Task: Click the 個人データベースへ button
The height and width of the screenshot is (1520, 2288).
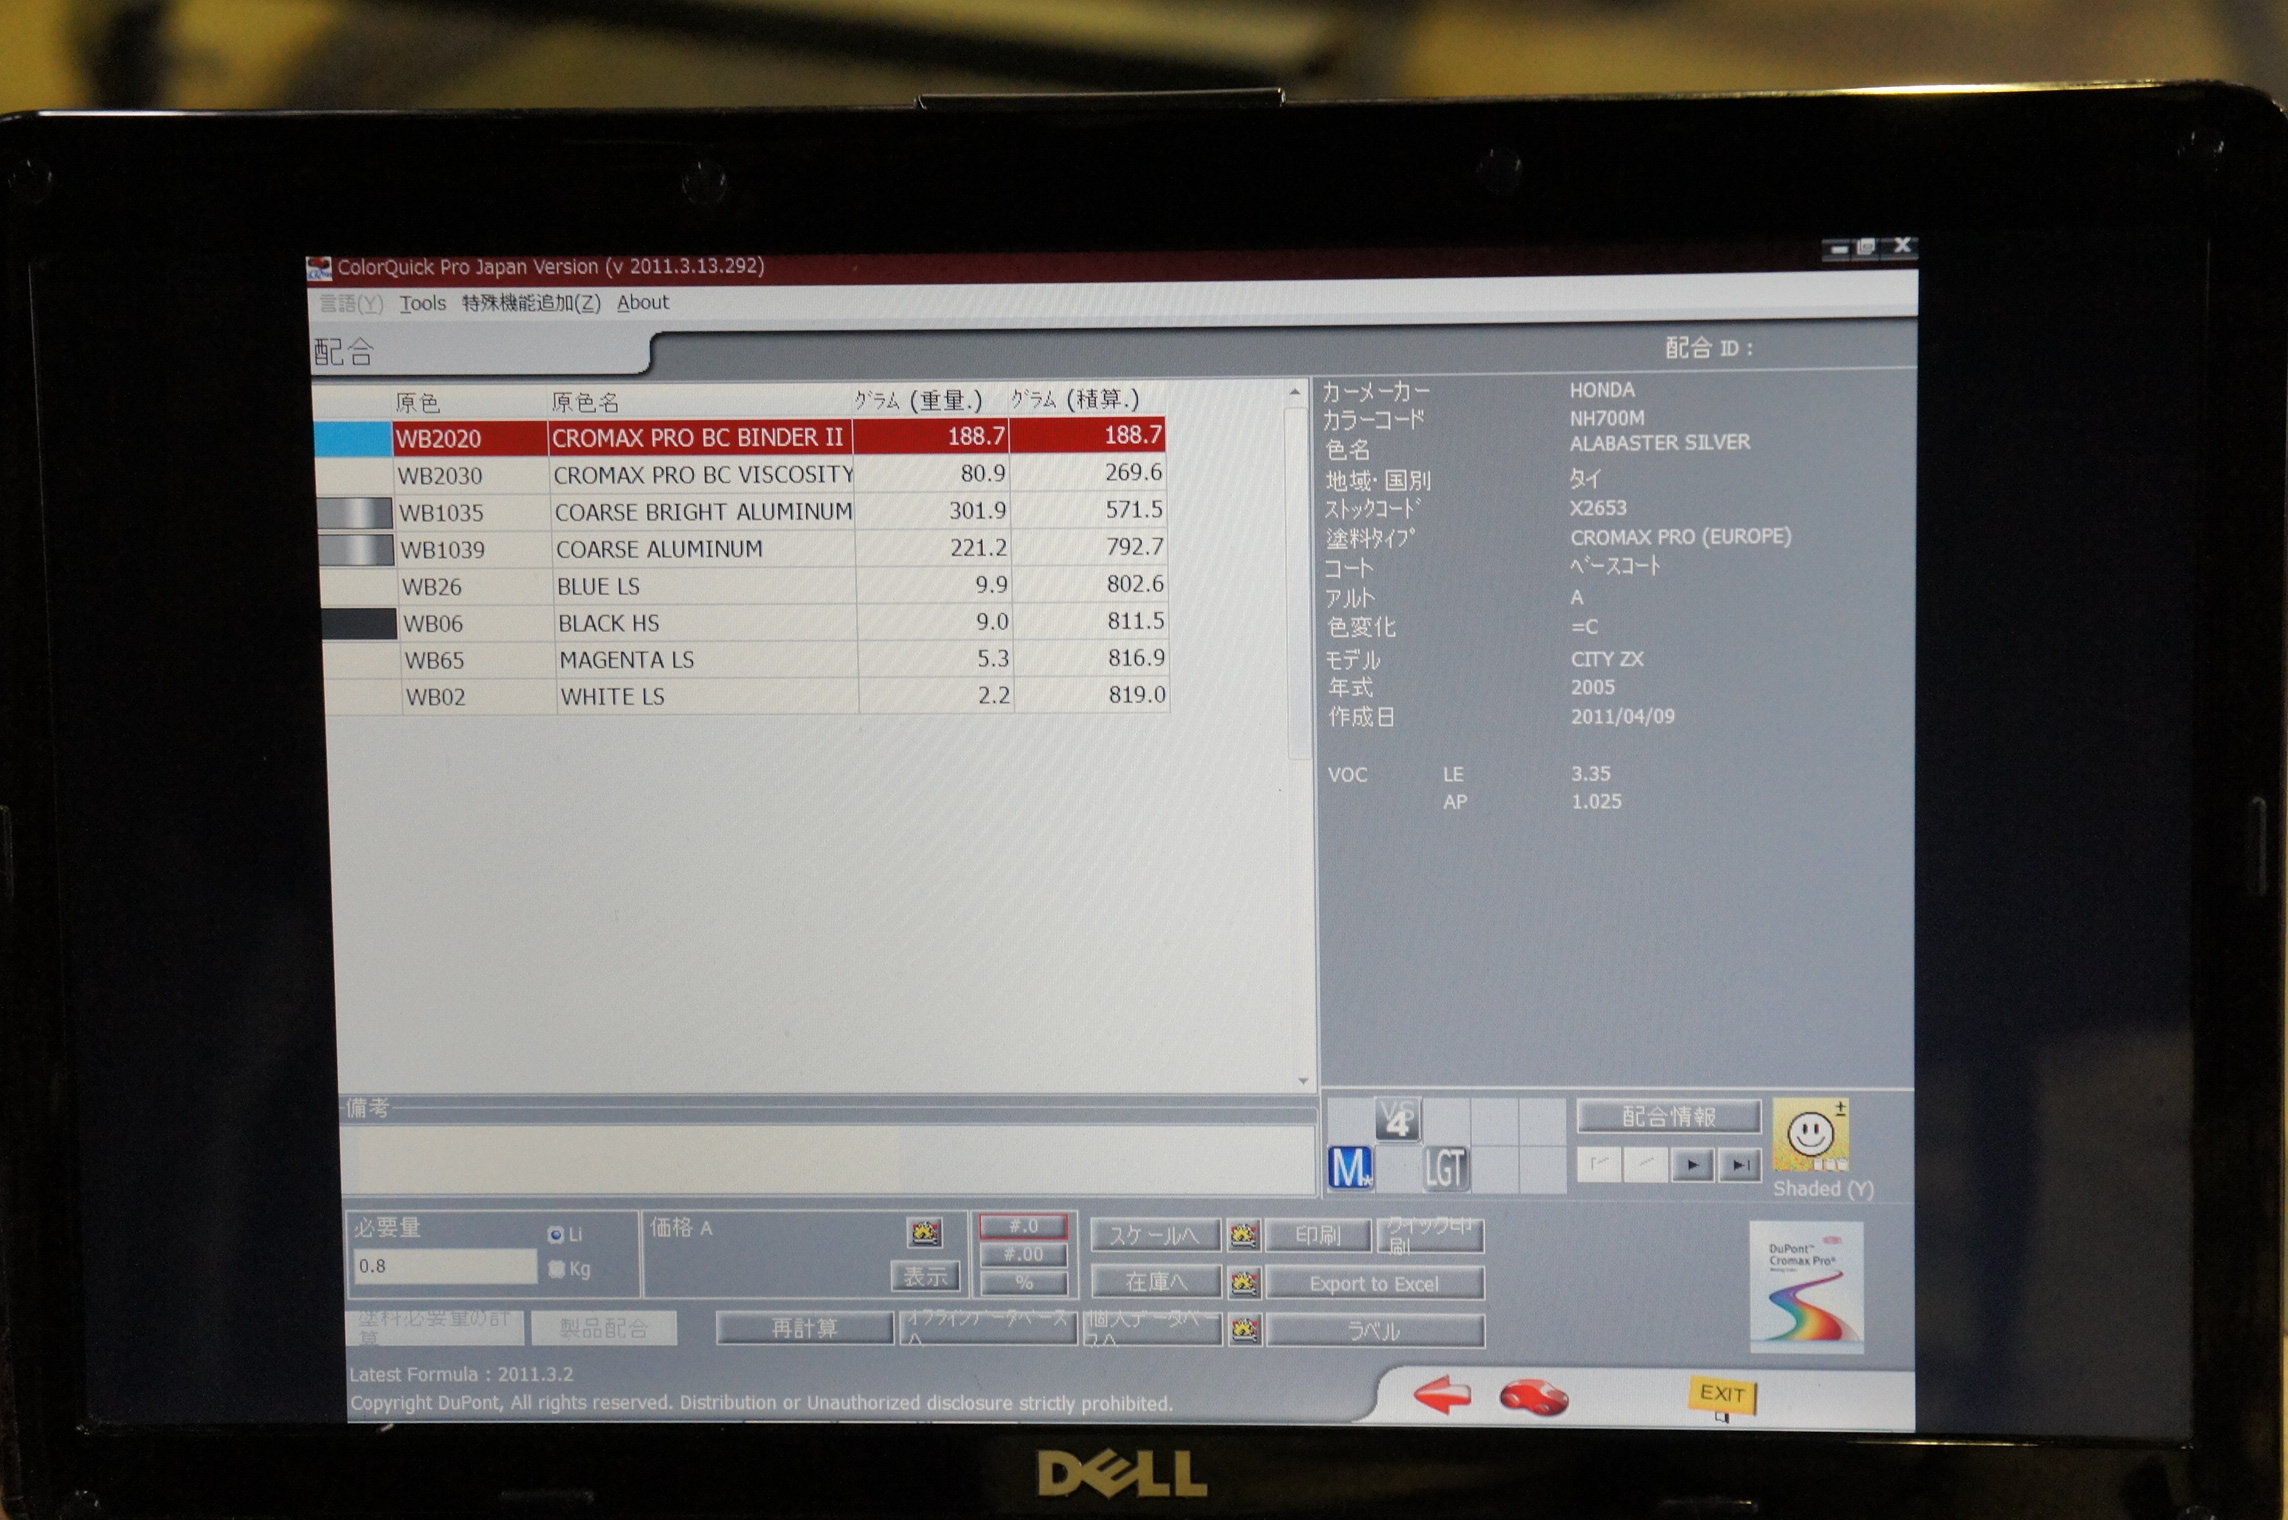Action: click(x=1153, y=1329)
